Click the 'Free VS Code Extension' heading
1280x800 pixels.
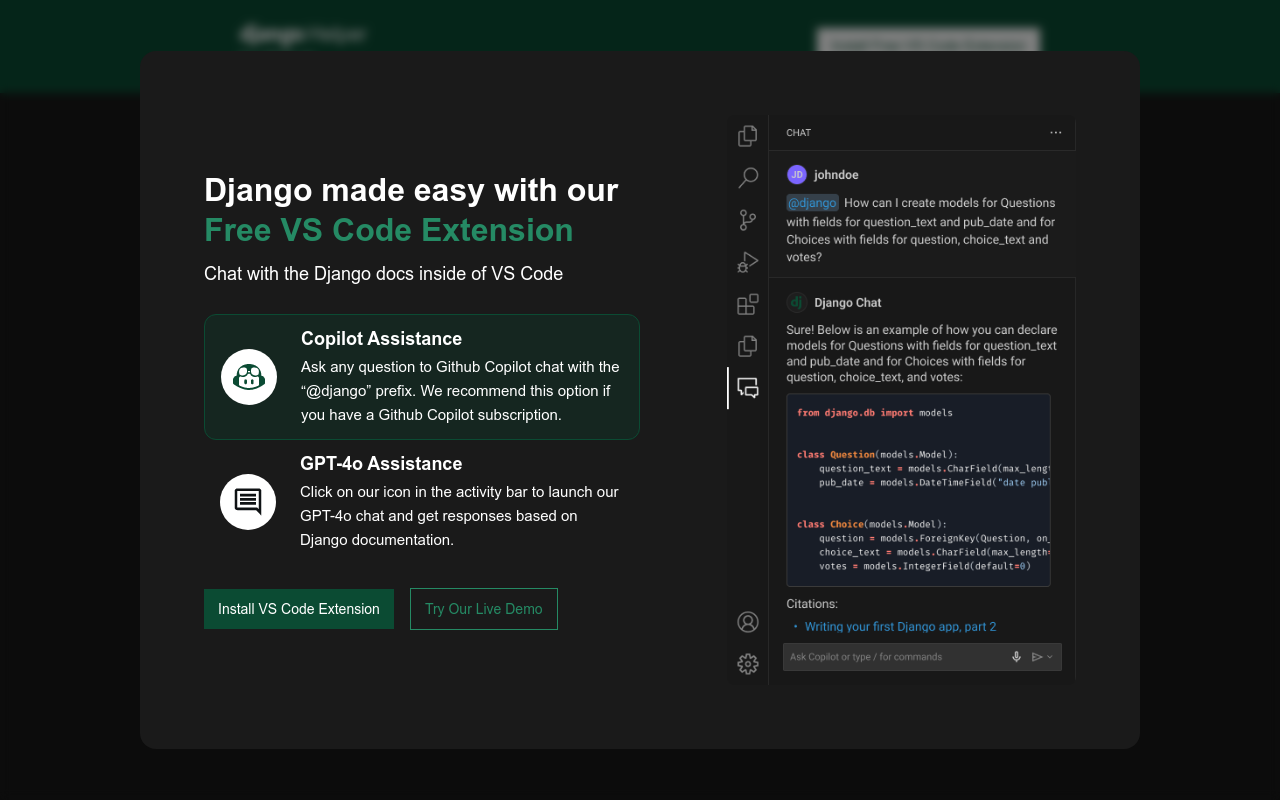click(389, 230)
